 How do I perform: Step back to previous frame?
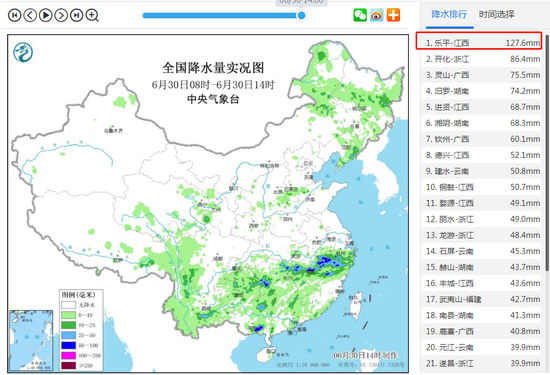coord(30,15)
